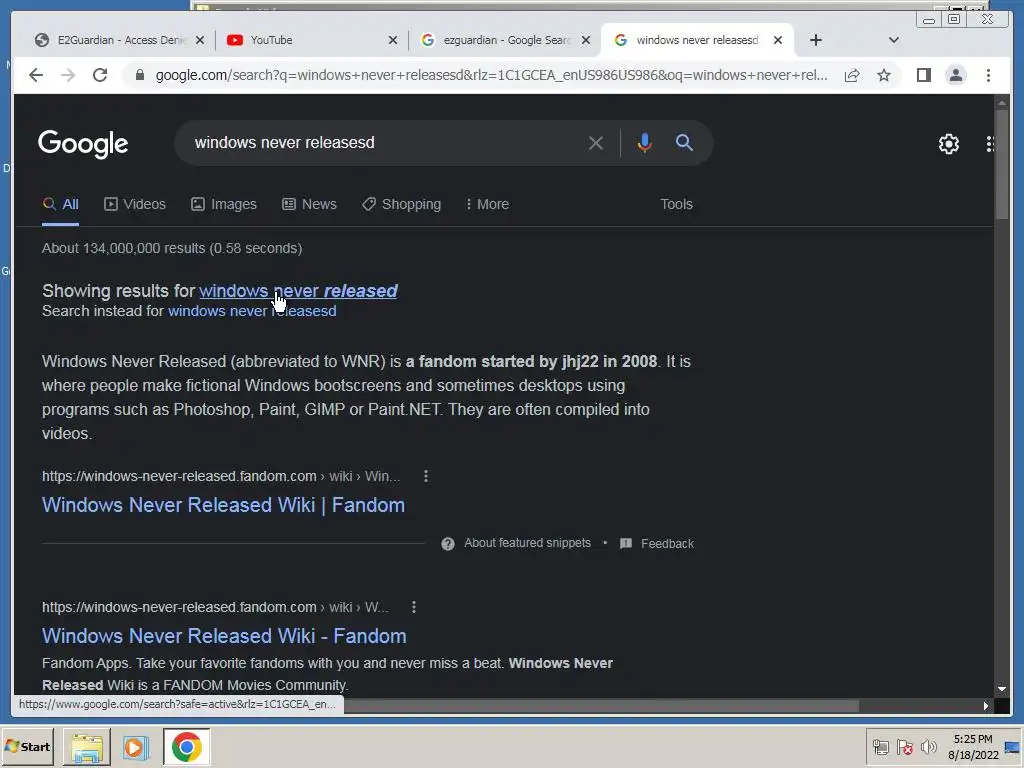Open options for second fandom result
The width and height of the screenshot is (1024, 768).
click(413, 607)
